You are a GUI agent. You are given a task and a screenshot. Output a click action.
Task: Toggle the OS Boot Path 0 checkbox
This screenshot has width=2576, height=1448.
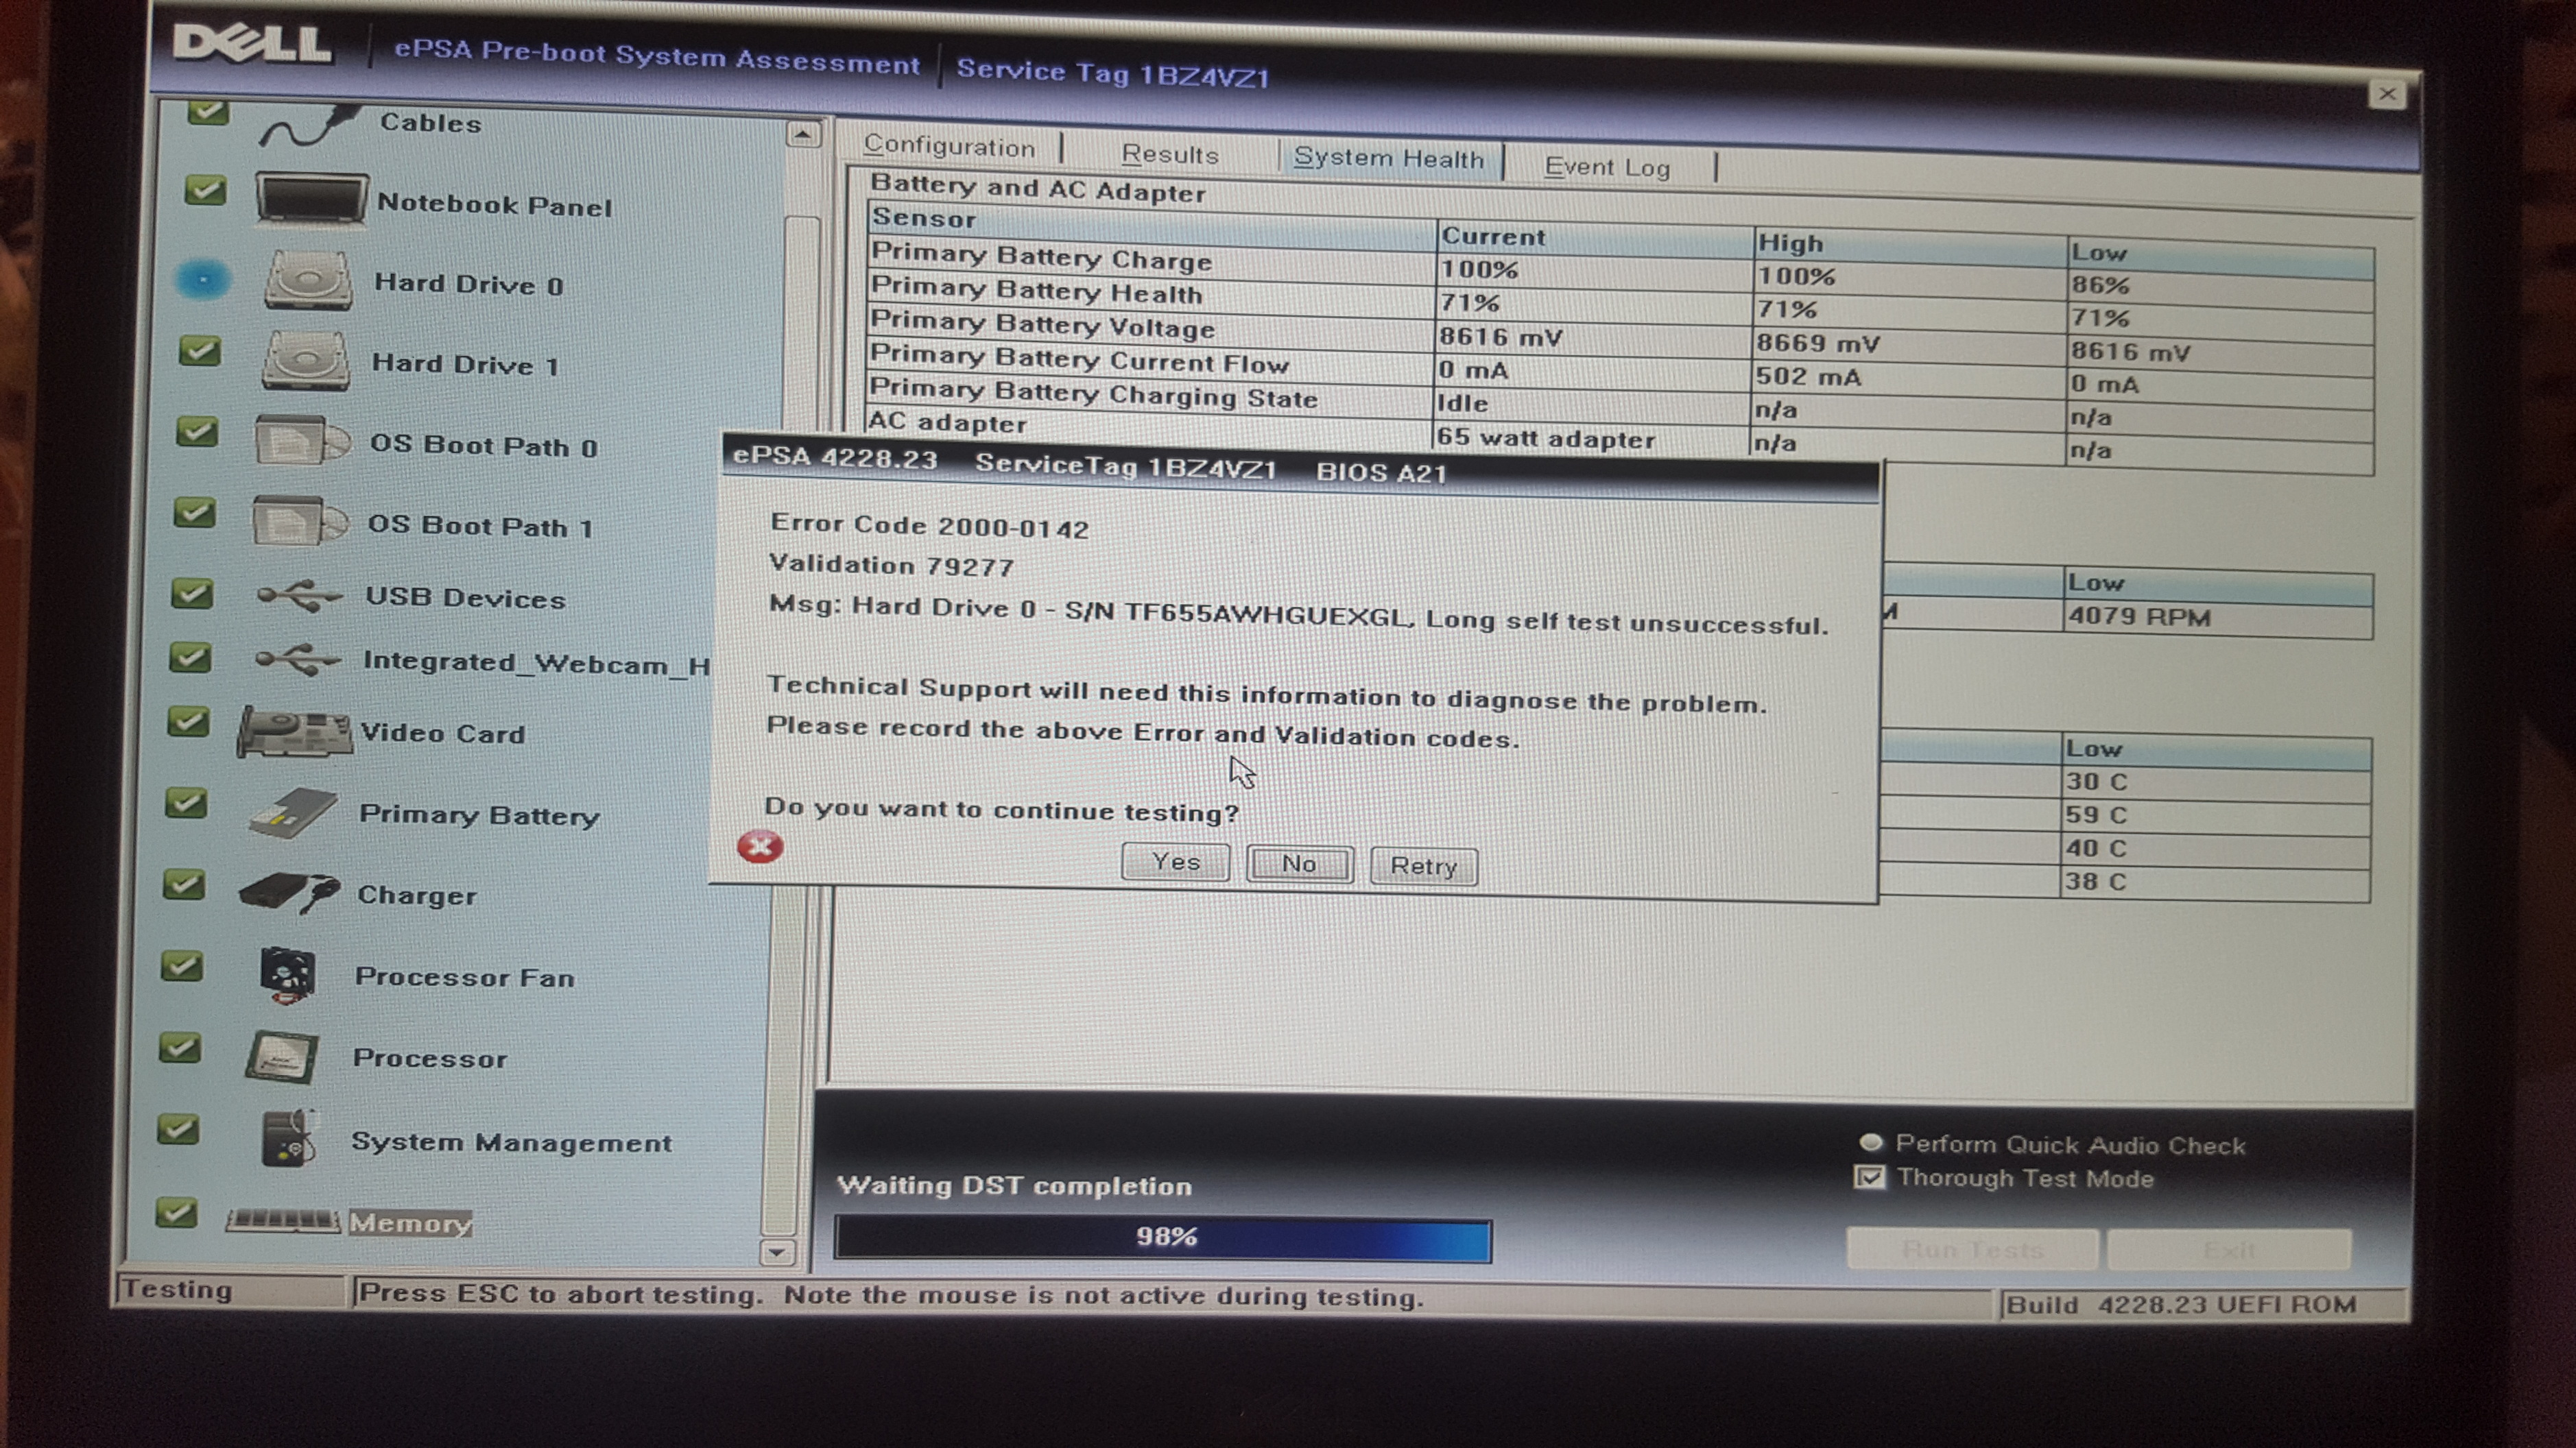[x=197, y=431]
